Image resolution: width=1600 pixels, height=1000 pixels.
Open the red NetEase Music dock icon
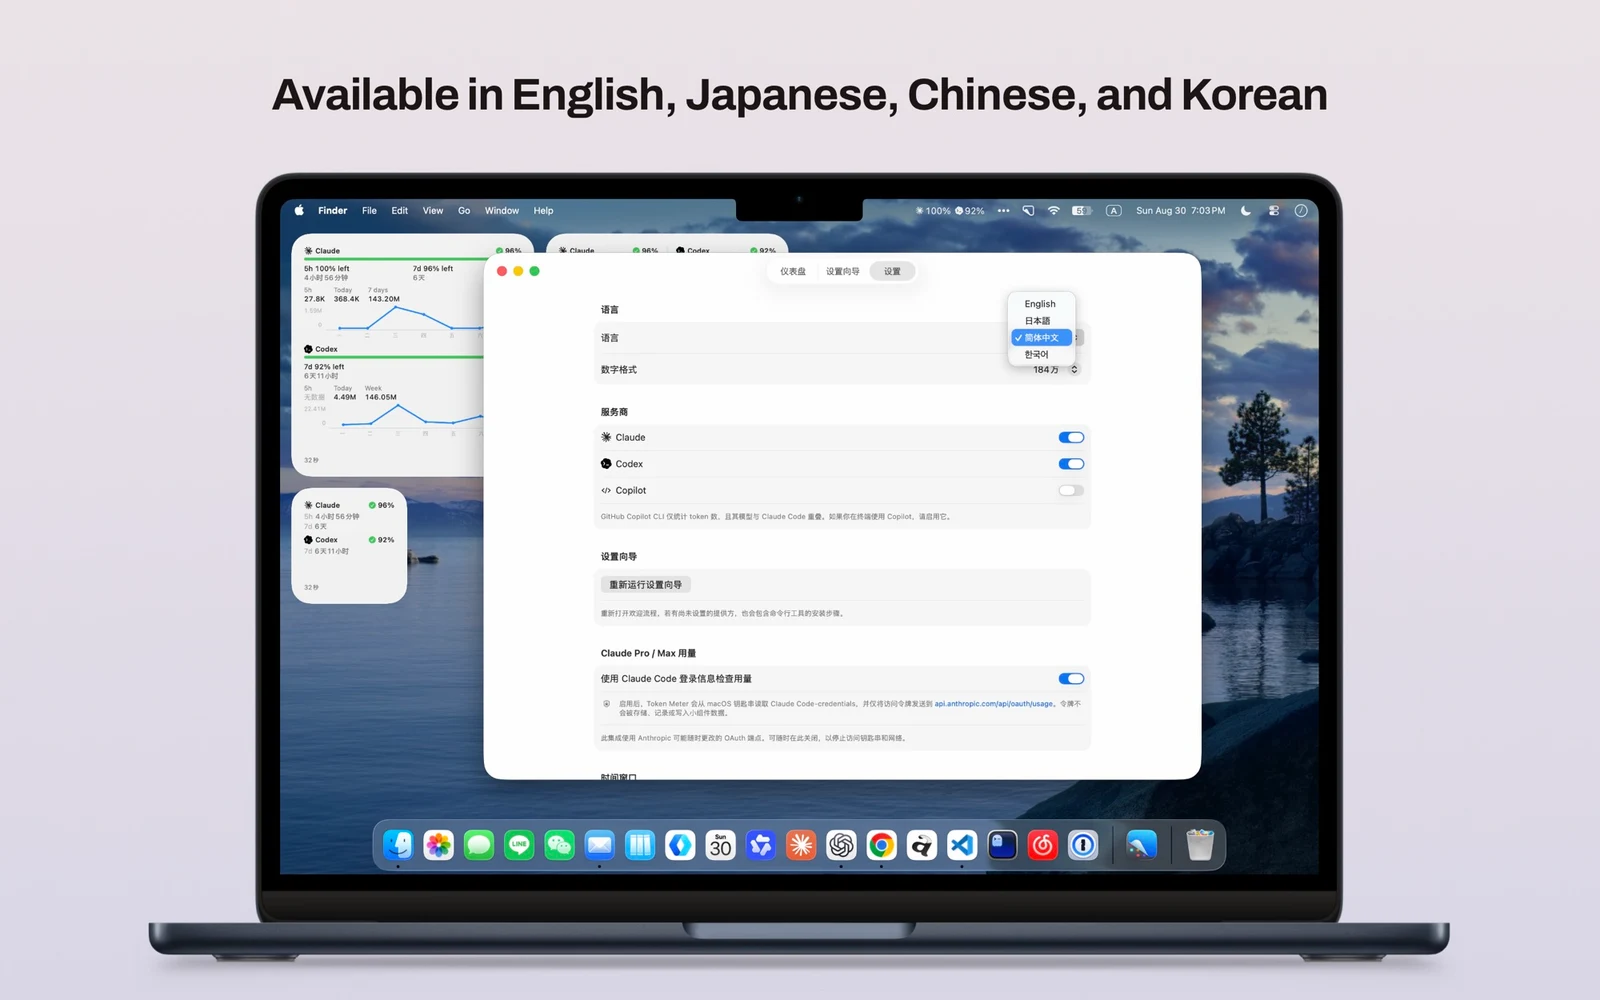tap(1042, 845)
